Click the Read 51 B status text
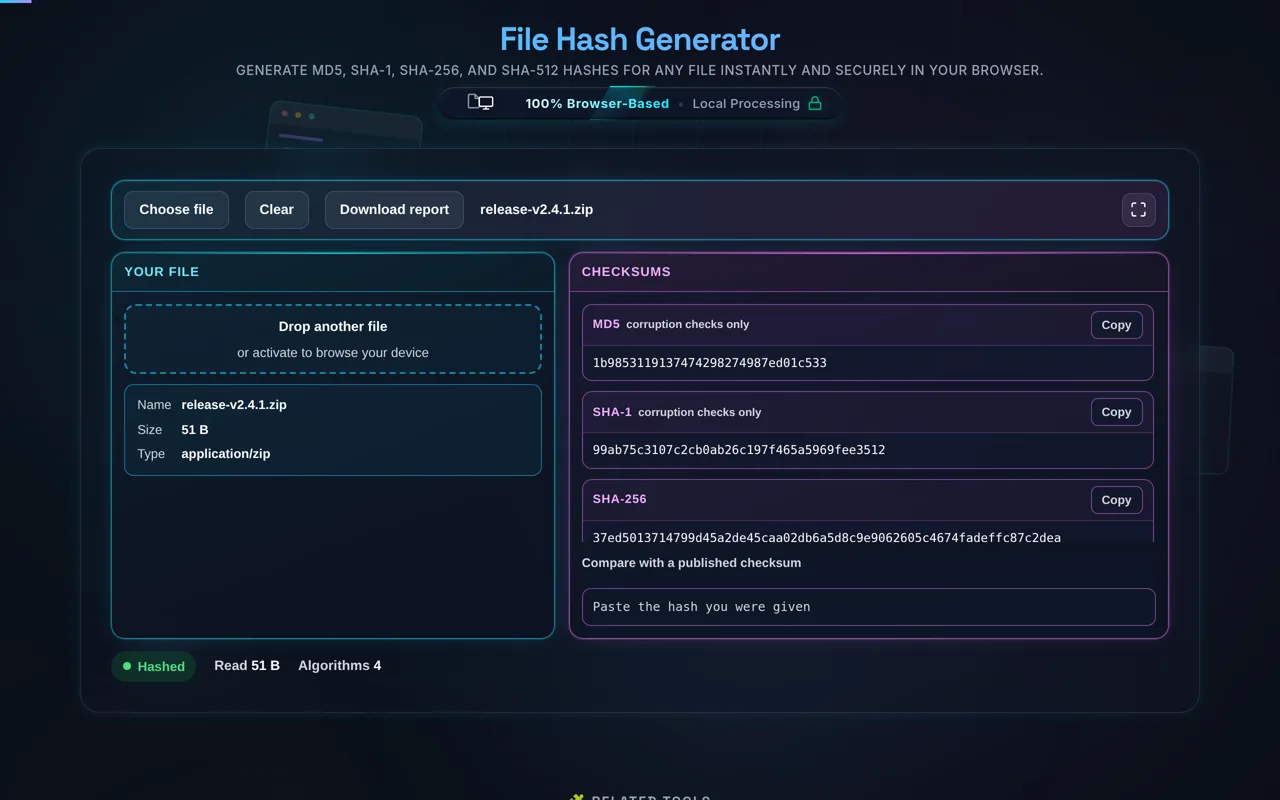The width and height of the screenshot is (1280, 800). 247,666
